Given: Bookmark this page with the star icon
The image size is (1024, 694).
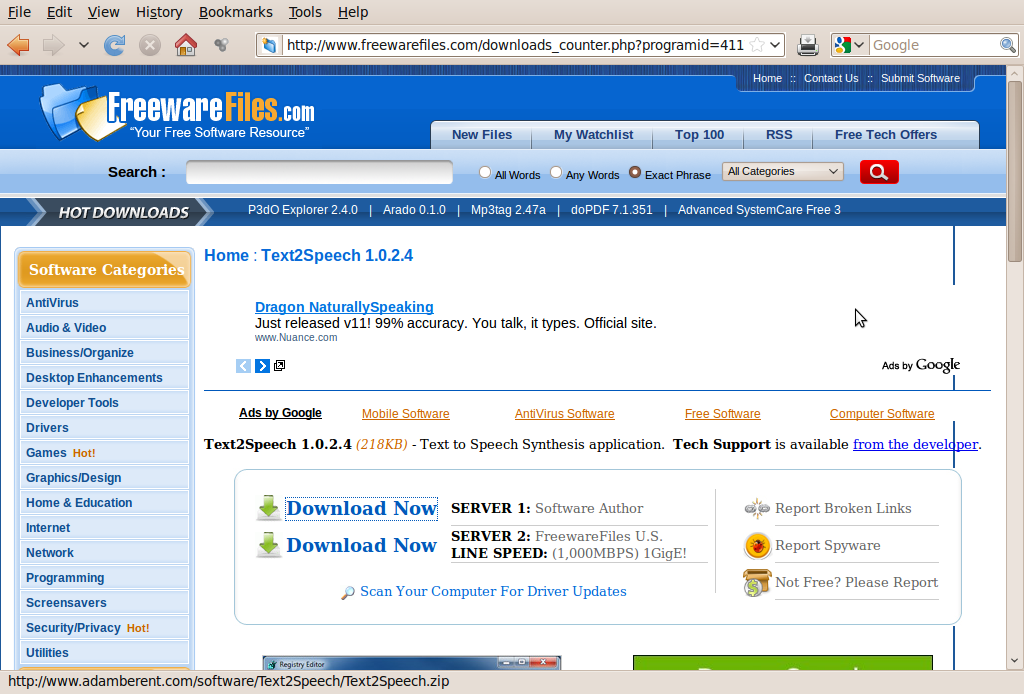Looking at the screenshot, I should (757, 45).
